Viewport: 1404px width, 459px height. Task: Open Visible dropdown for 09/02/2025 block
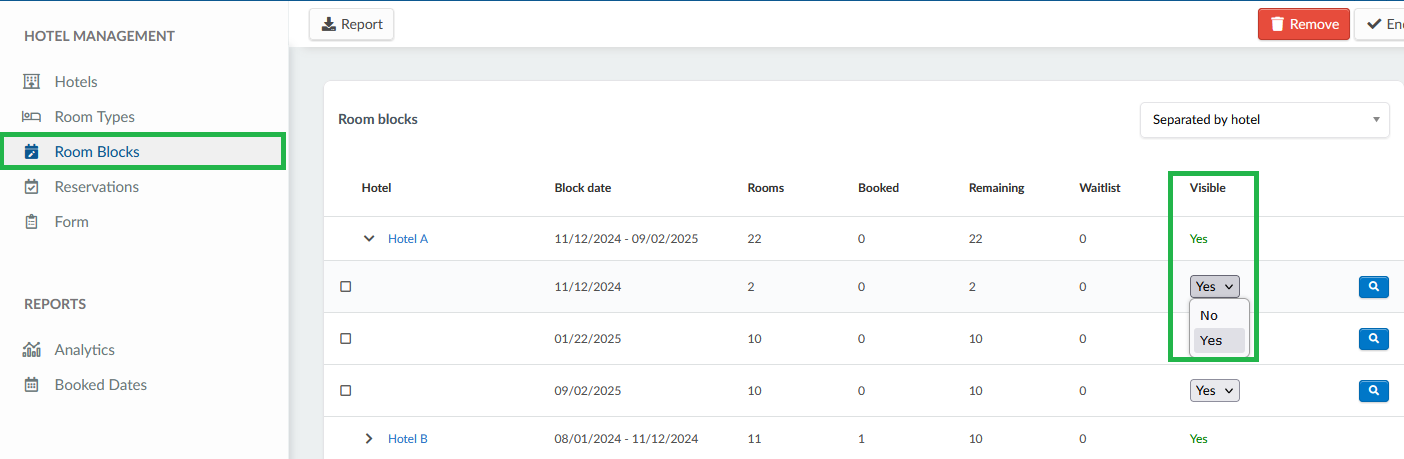[1214, 390]
